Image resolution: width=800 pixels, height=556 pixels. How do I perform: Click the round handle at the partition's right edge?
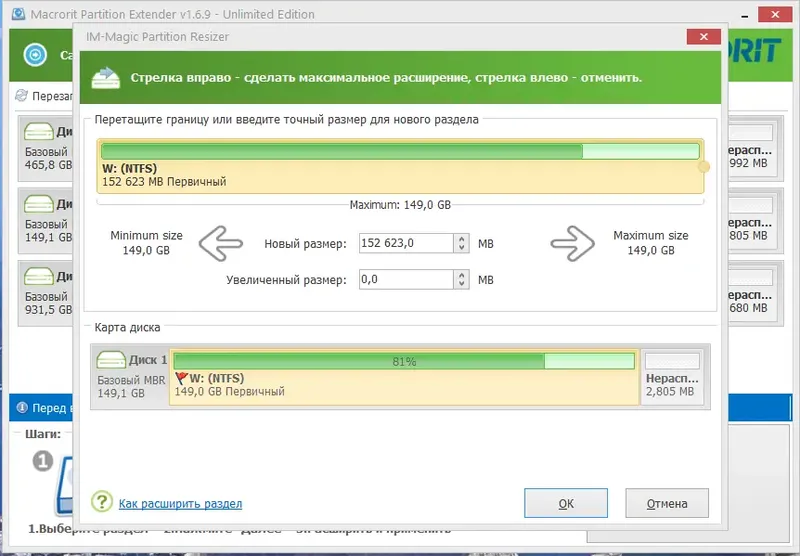pos(704,167)
